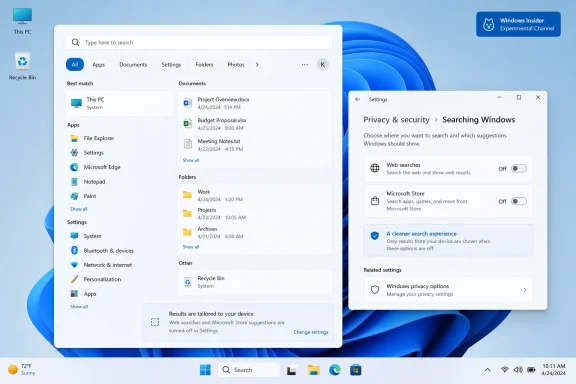Open battery status in system tray
Viewport: 576px width, 384px height.
(x=531, y=370)
